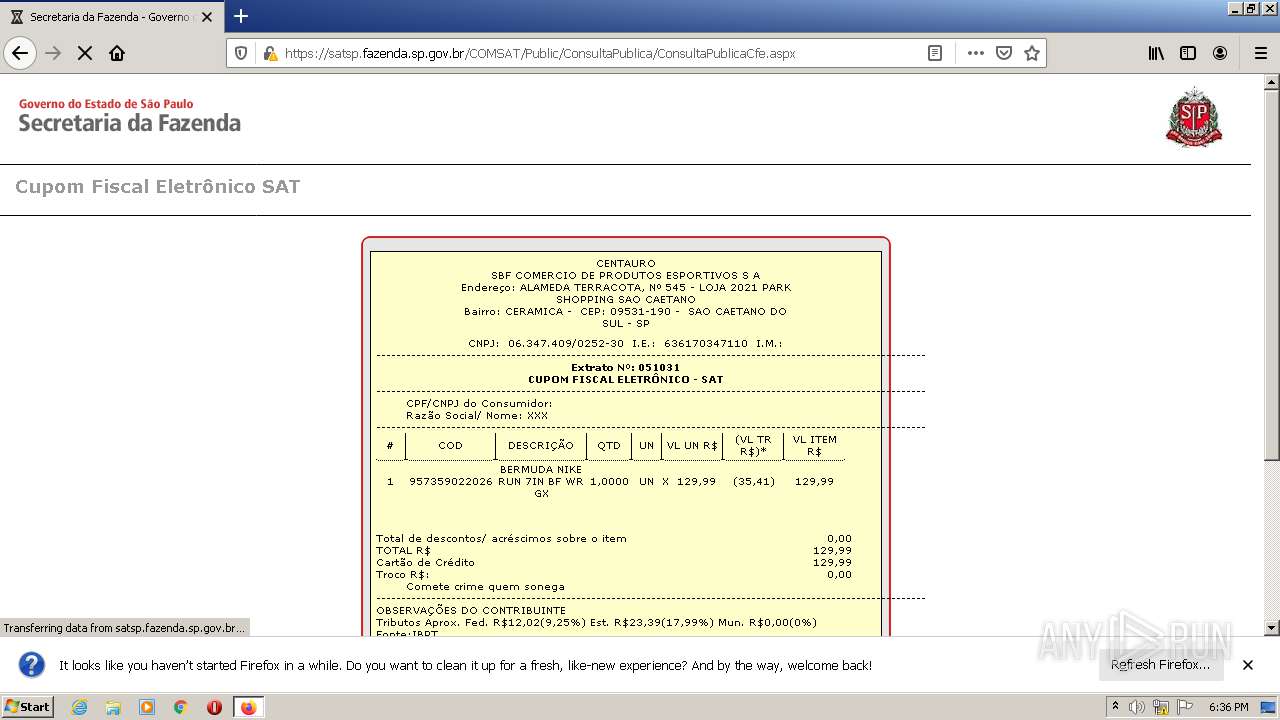Screen dimensions: 1280x720
Task: Click Cartão de Crédito payment line
Action: (x=614, y=563)
